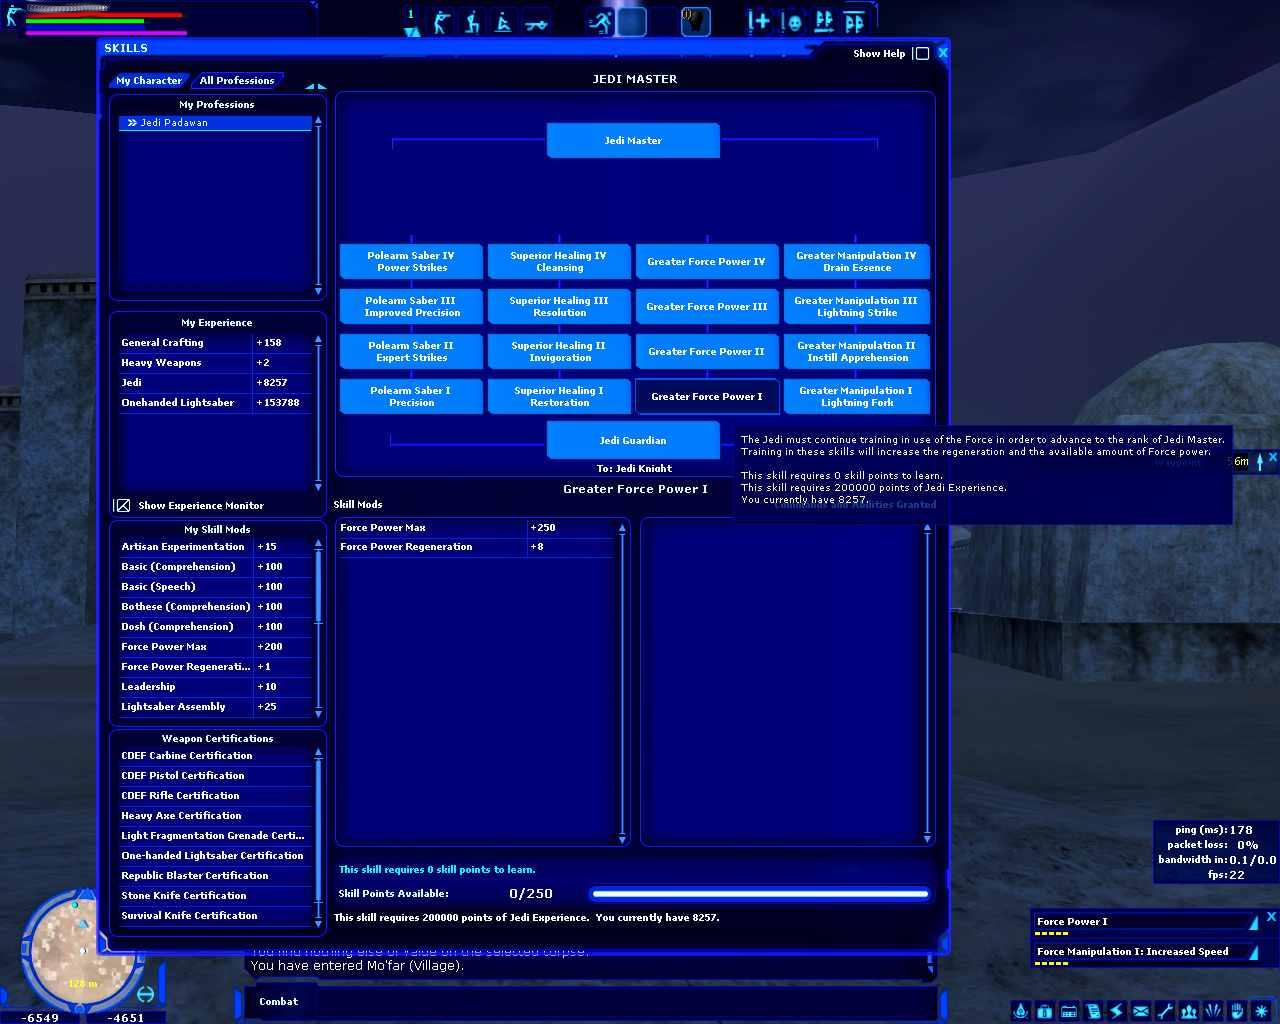This screenshot has width=1280, height=1024.
Task: Pick Polearm Saber IV Power Strikes skill
Action: click(411, 262)
